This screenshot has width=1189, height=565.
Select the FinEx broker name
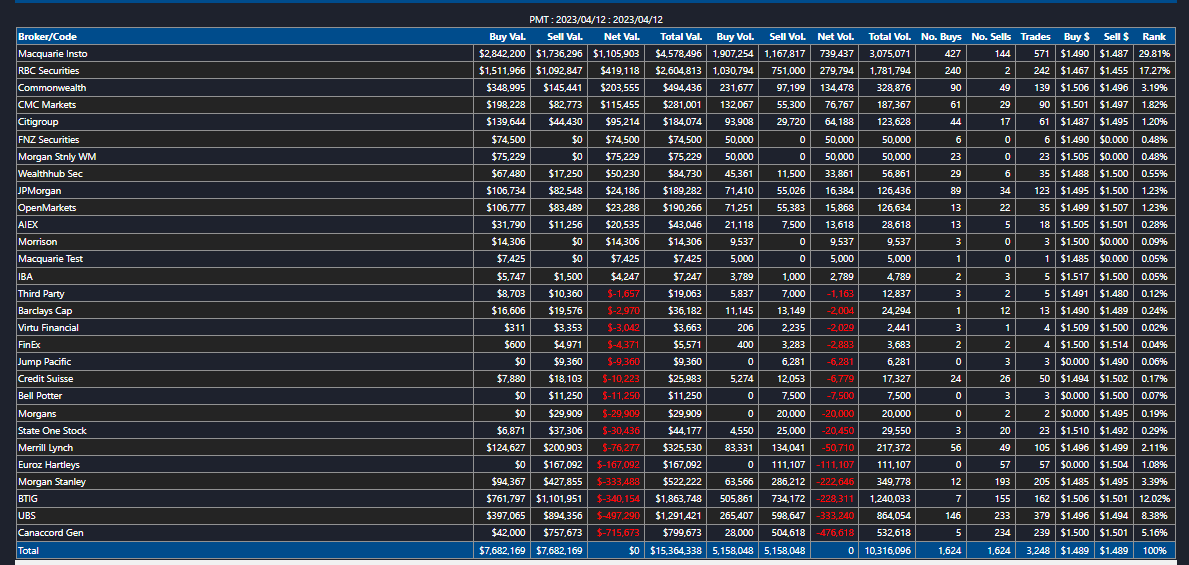click(x=29, y=345)
